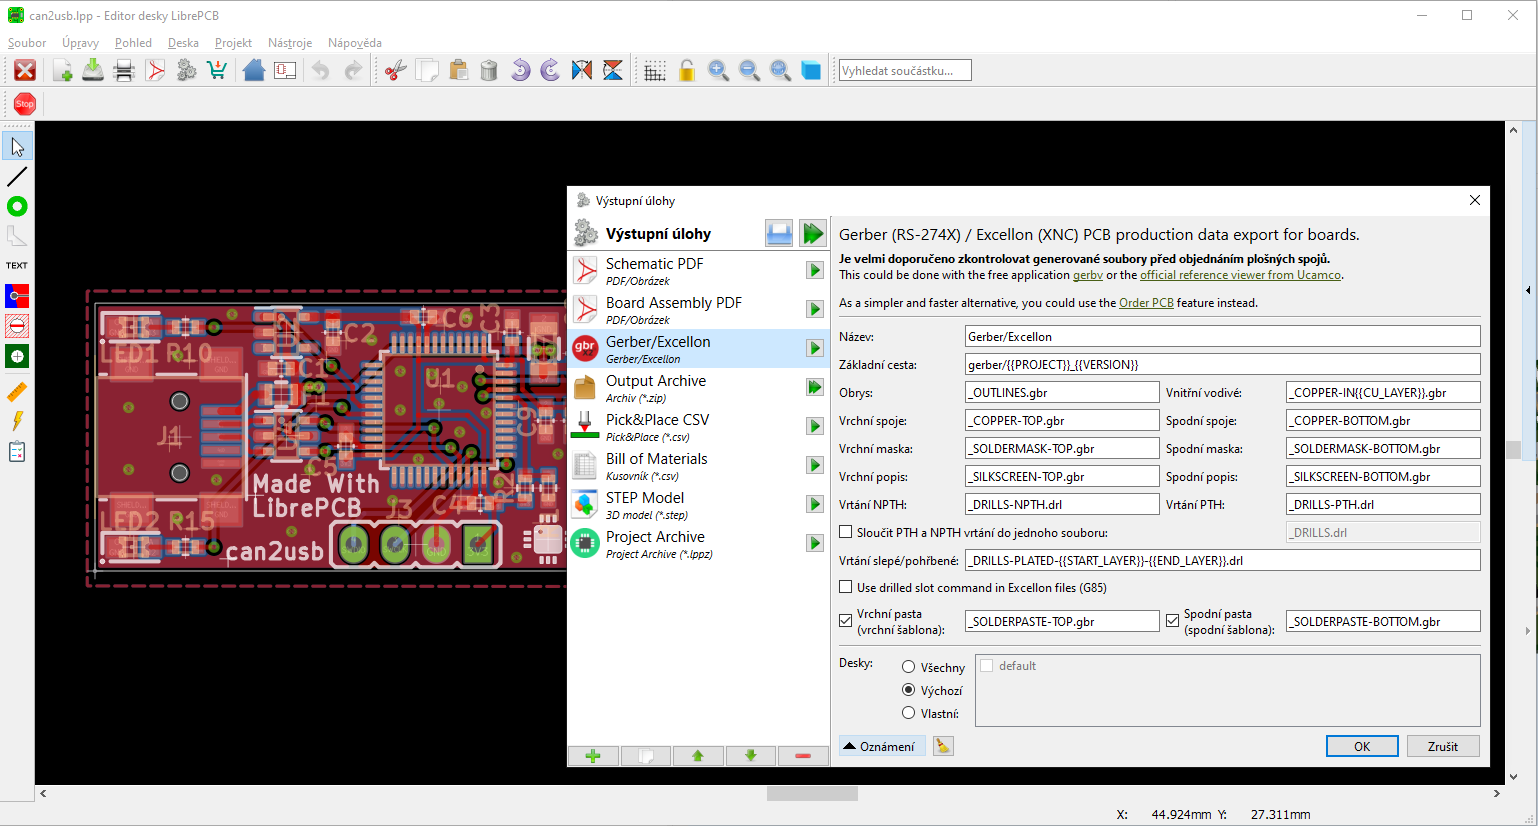The height and width of the screenshot is (826, 1538).
Task: Add a new output job with green plus
Action: coord(593,756)
